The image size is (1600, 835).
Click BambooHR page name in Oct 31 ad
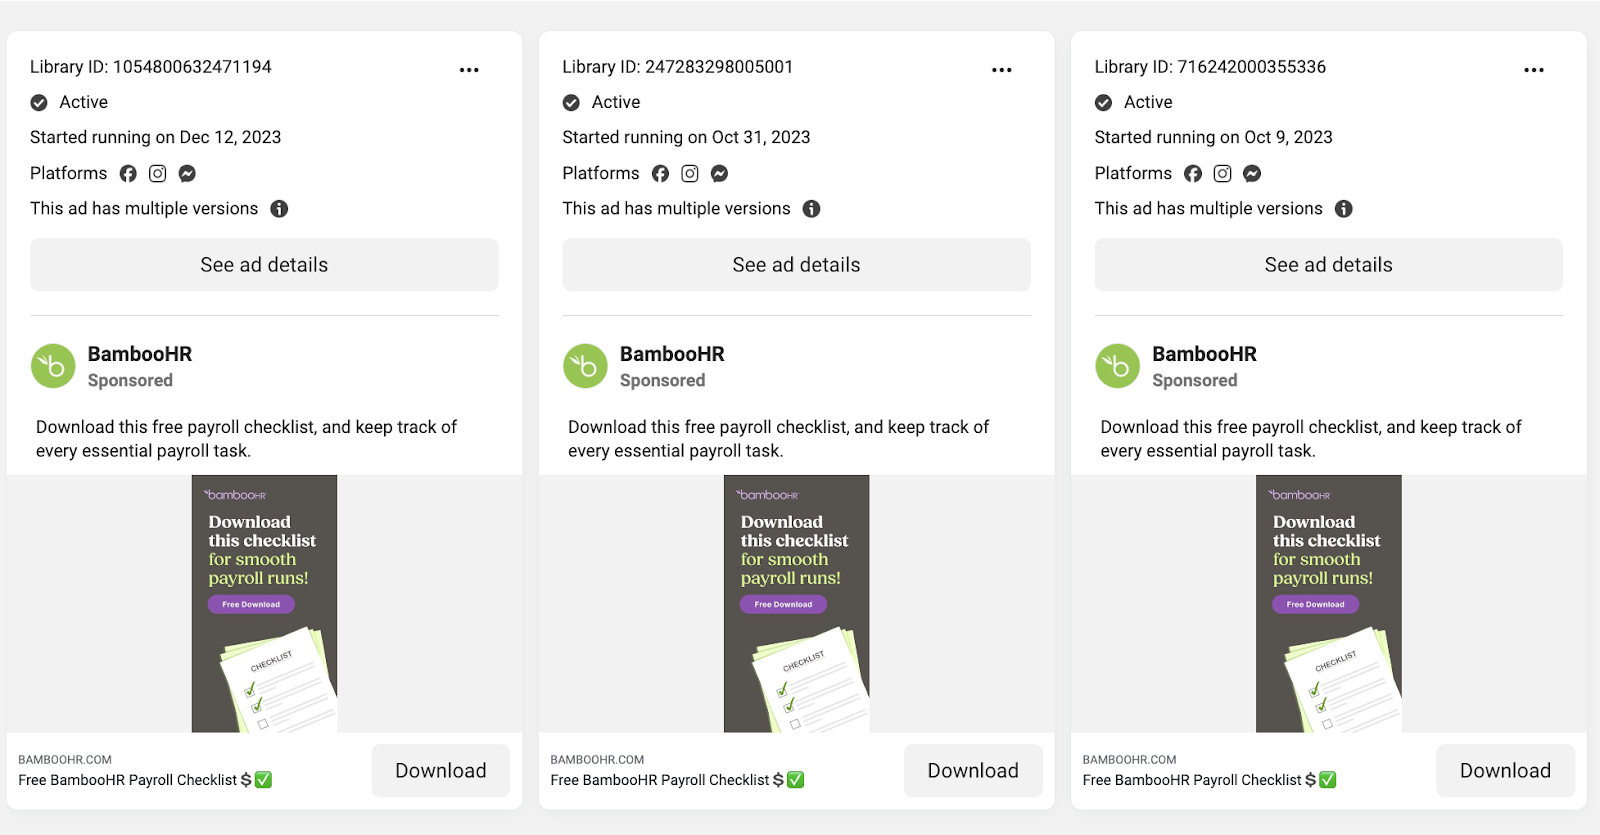point(672,354)
